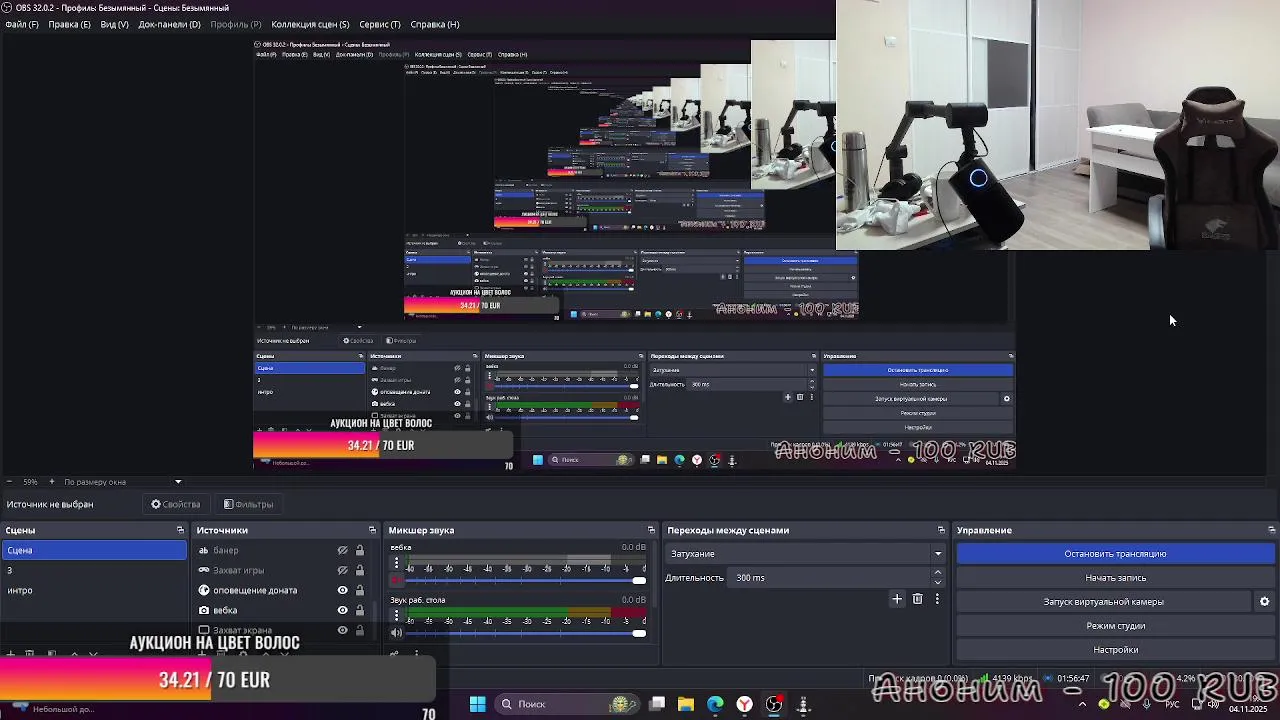Open source Фильтры button
This screenshot has width=1280, height=720.
(x=248, y=504)
